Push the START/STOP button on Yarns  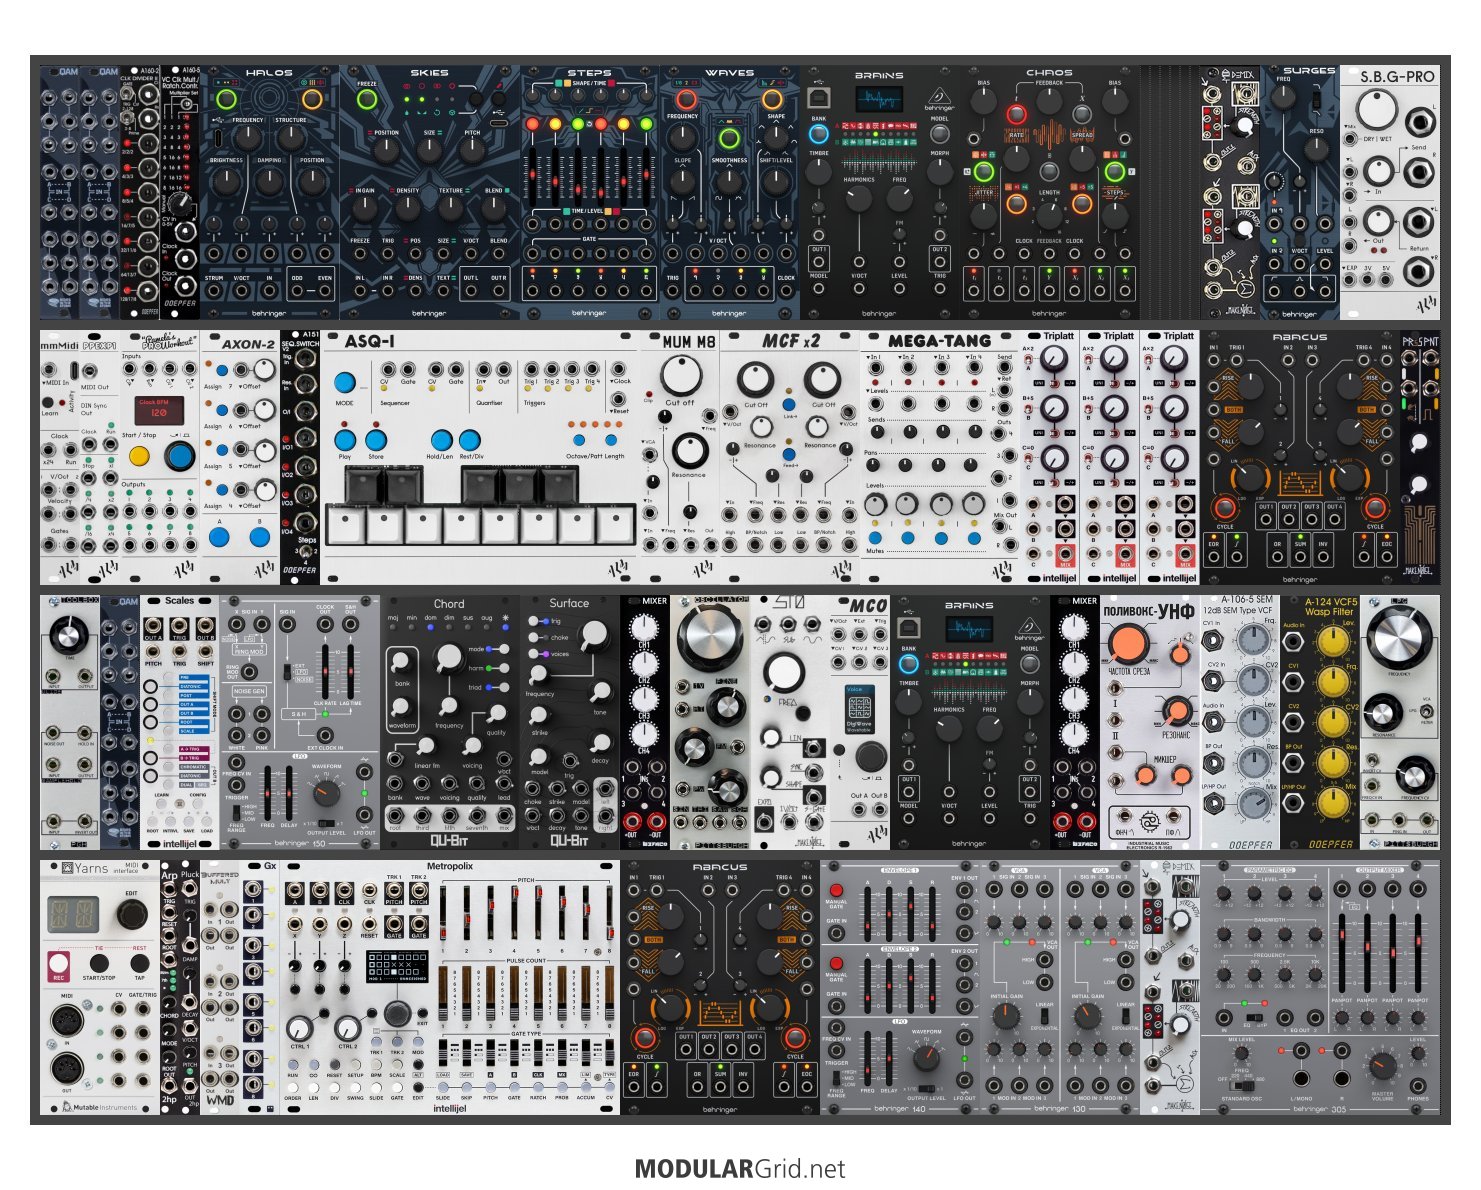[99, 964]
